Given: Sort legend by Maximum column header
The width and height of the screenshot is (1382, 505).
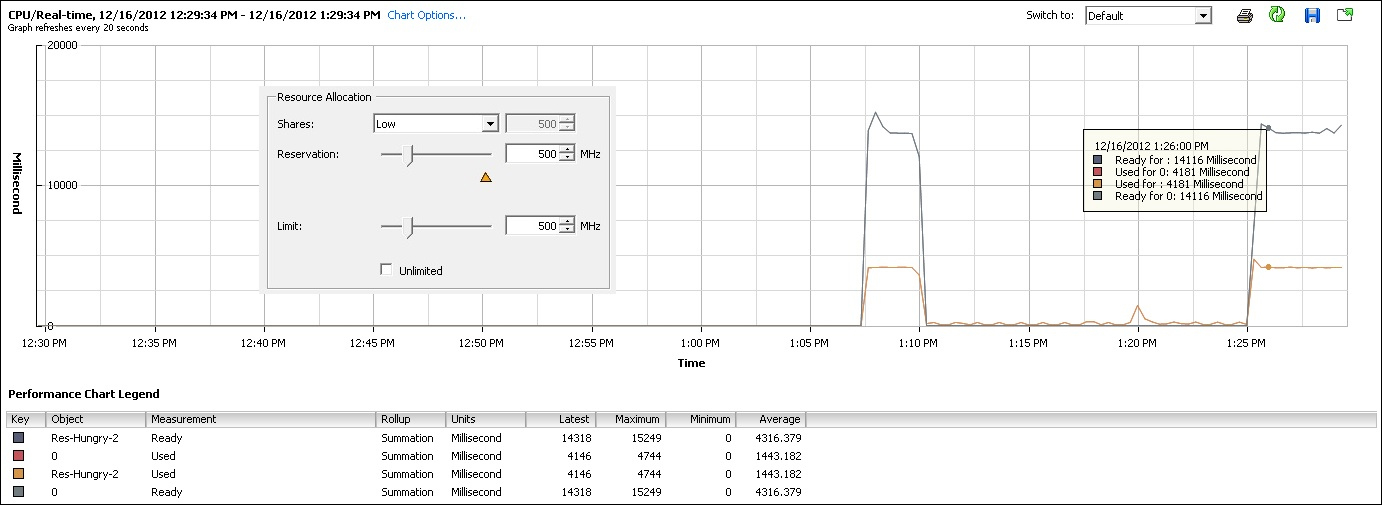Looking at the screenshot, I should click(x=631, y=419).
